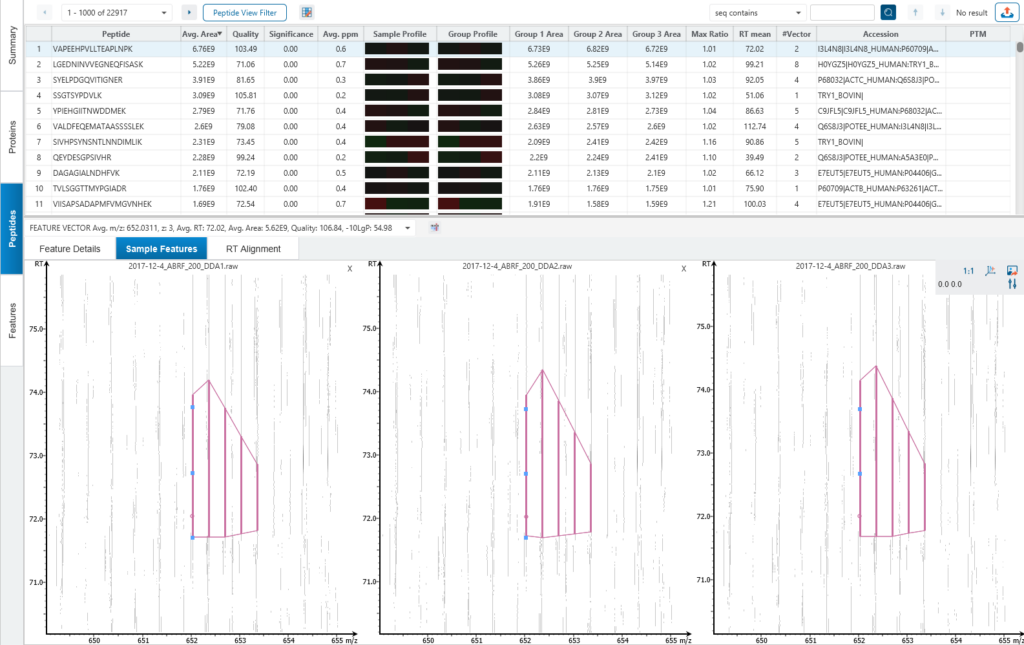Switch to the Features side tab

click(x=12, y=320)
